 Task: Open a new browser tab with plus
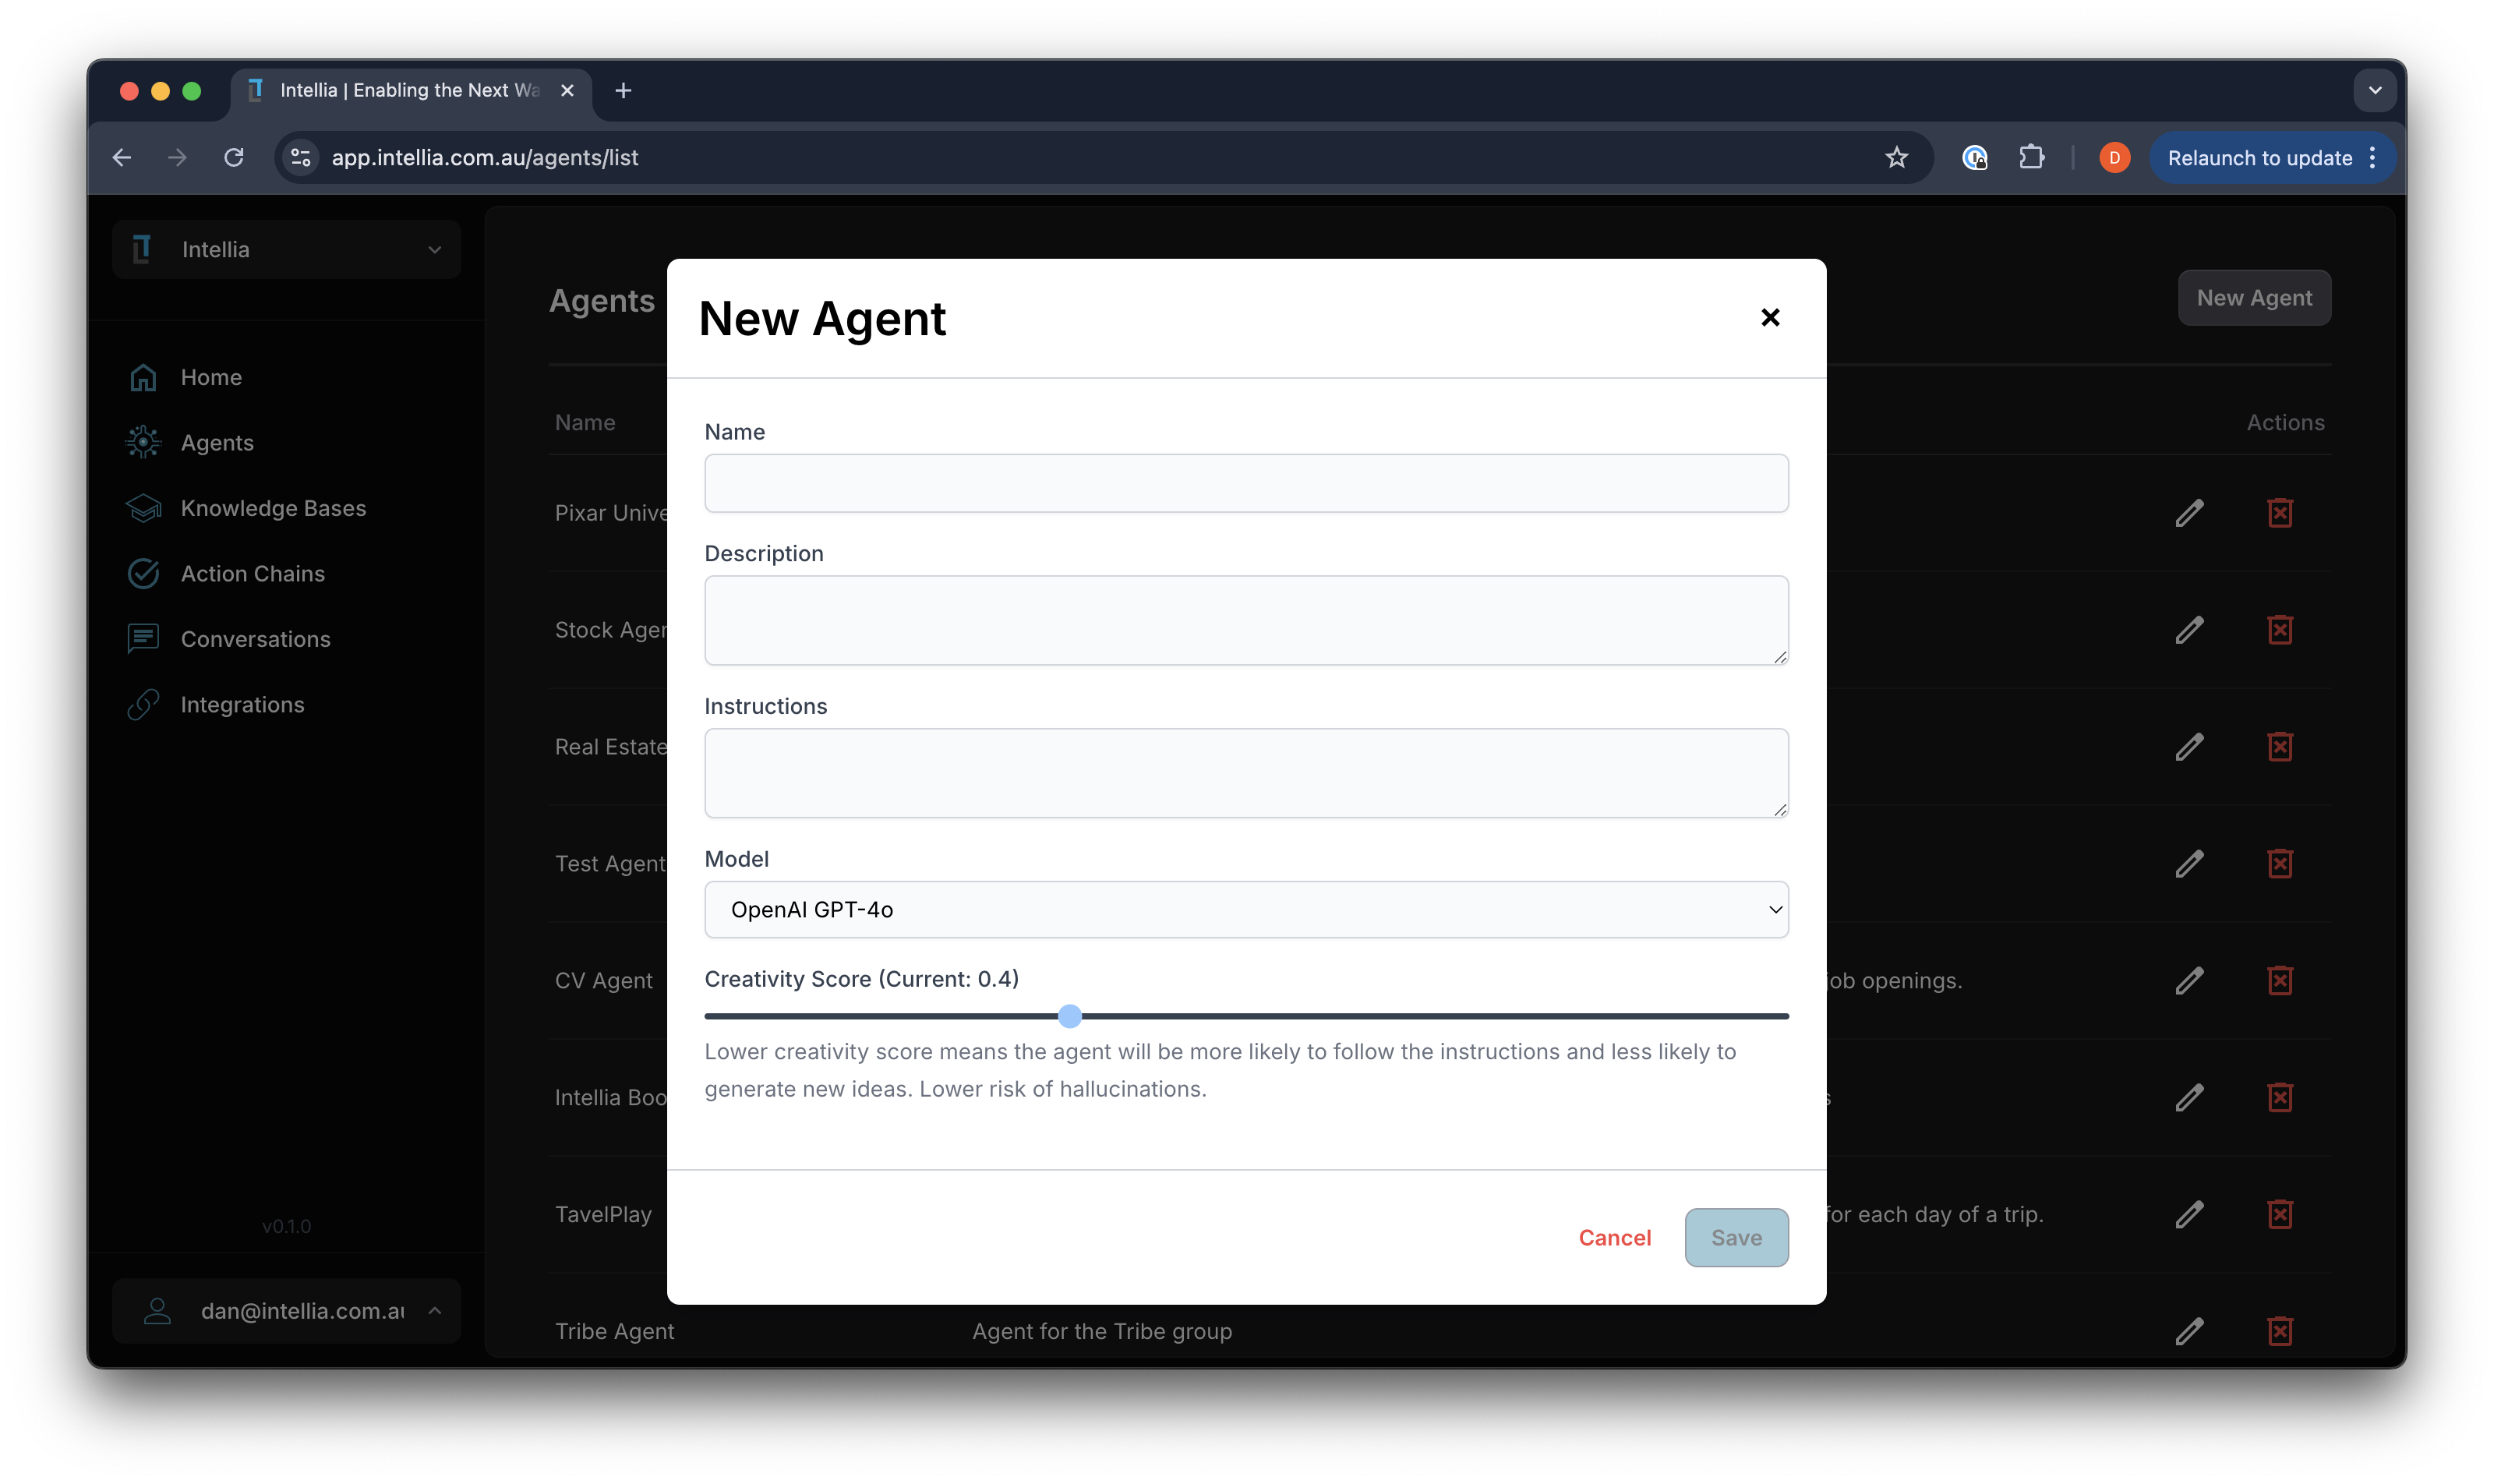point(623,90)
